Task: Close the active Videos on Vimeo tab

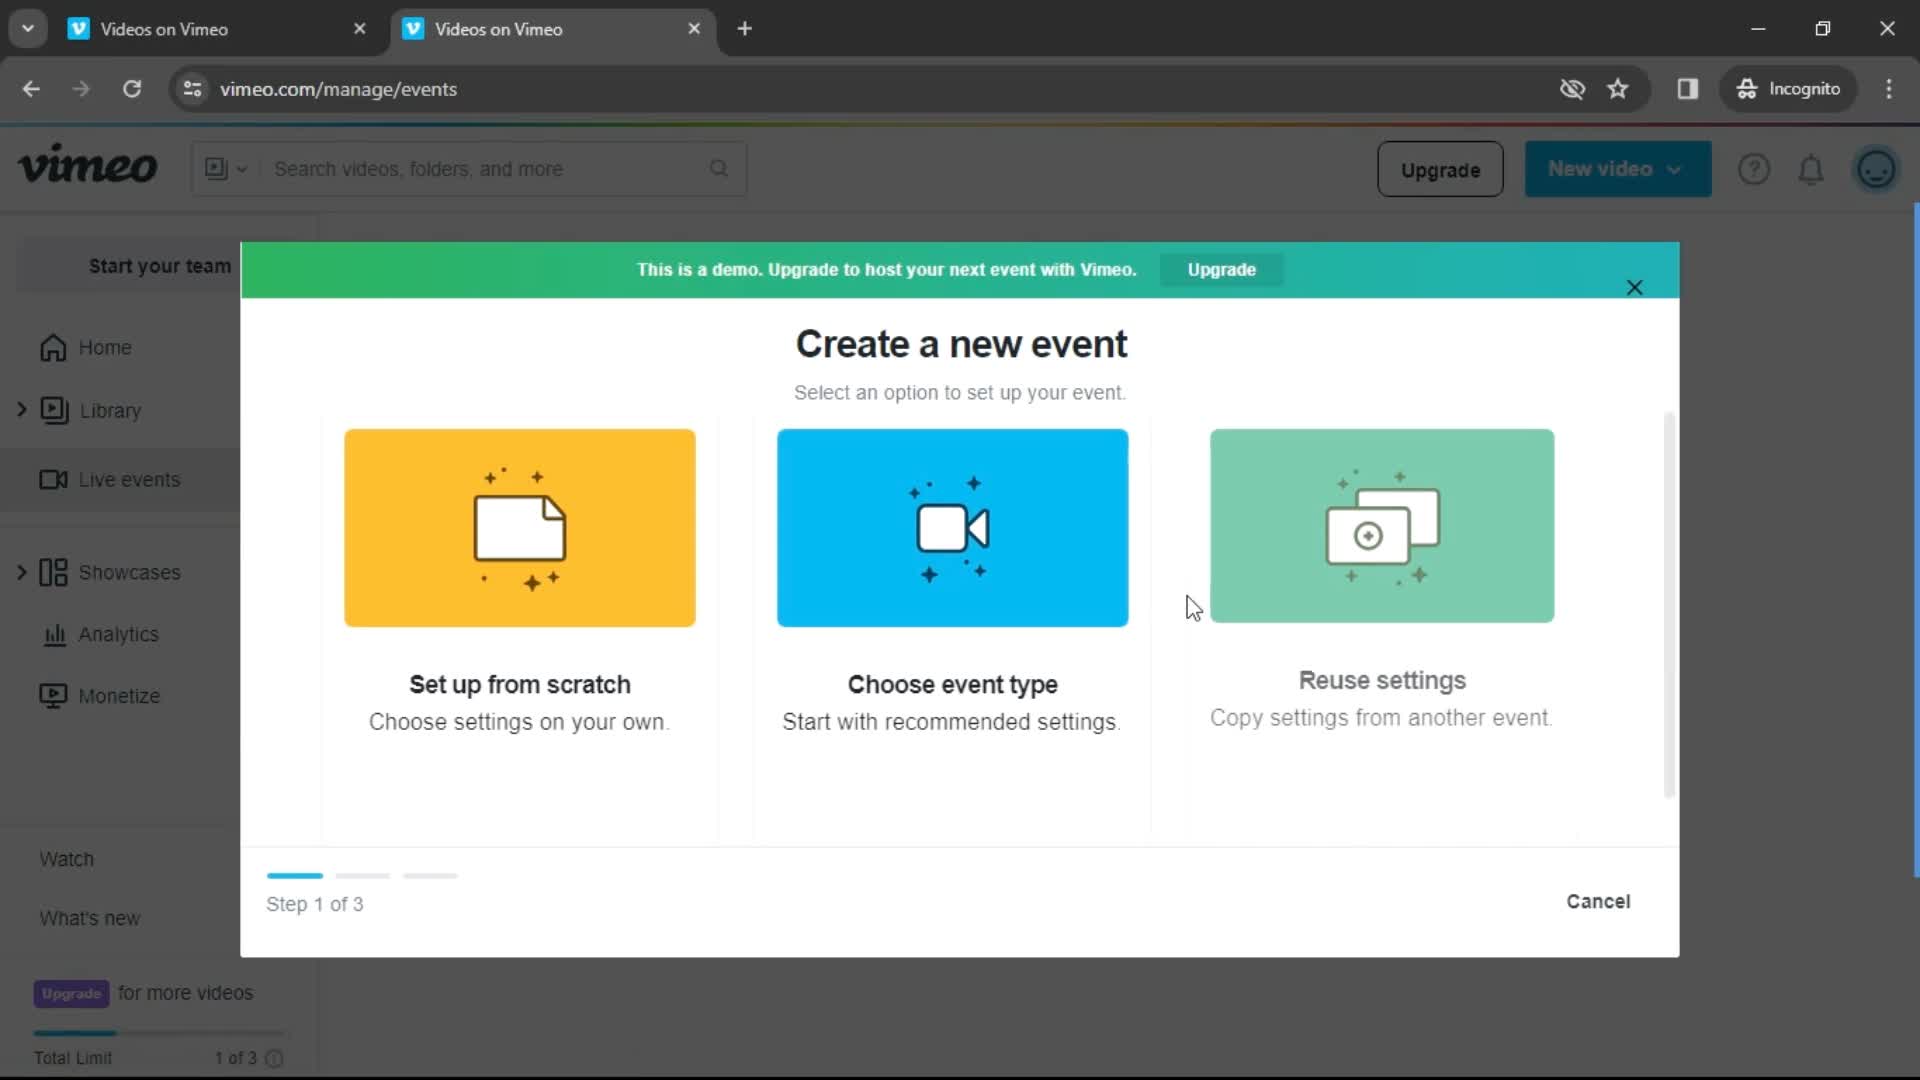Action: tap(694, 29)
